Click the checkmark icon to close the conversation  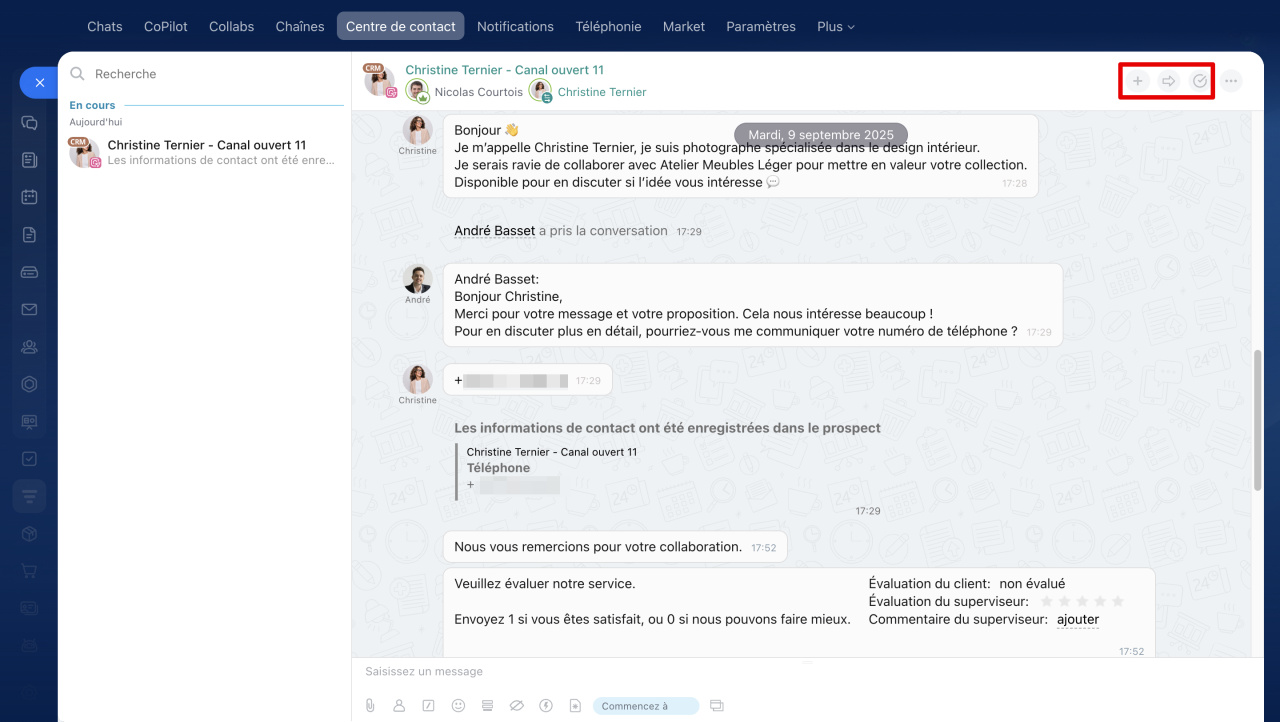(1200, 81)
